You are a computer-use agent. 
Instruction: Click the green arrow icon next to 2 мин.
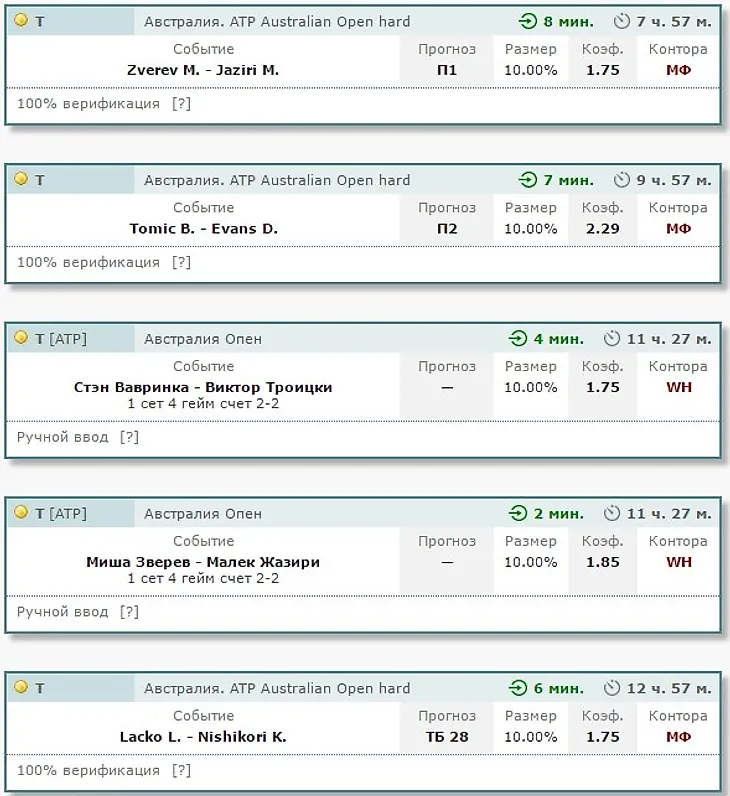click(518, 513)
